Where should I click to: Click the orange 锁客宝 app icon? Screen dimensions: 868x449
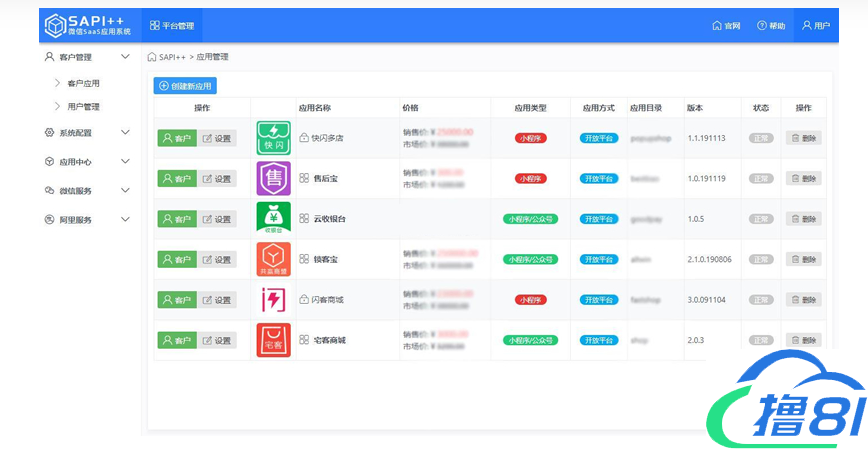[x=273, y=259]
